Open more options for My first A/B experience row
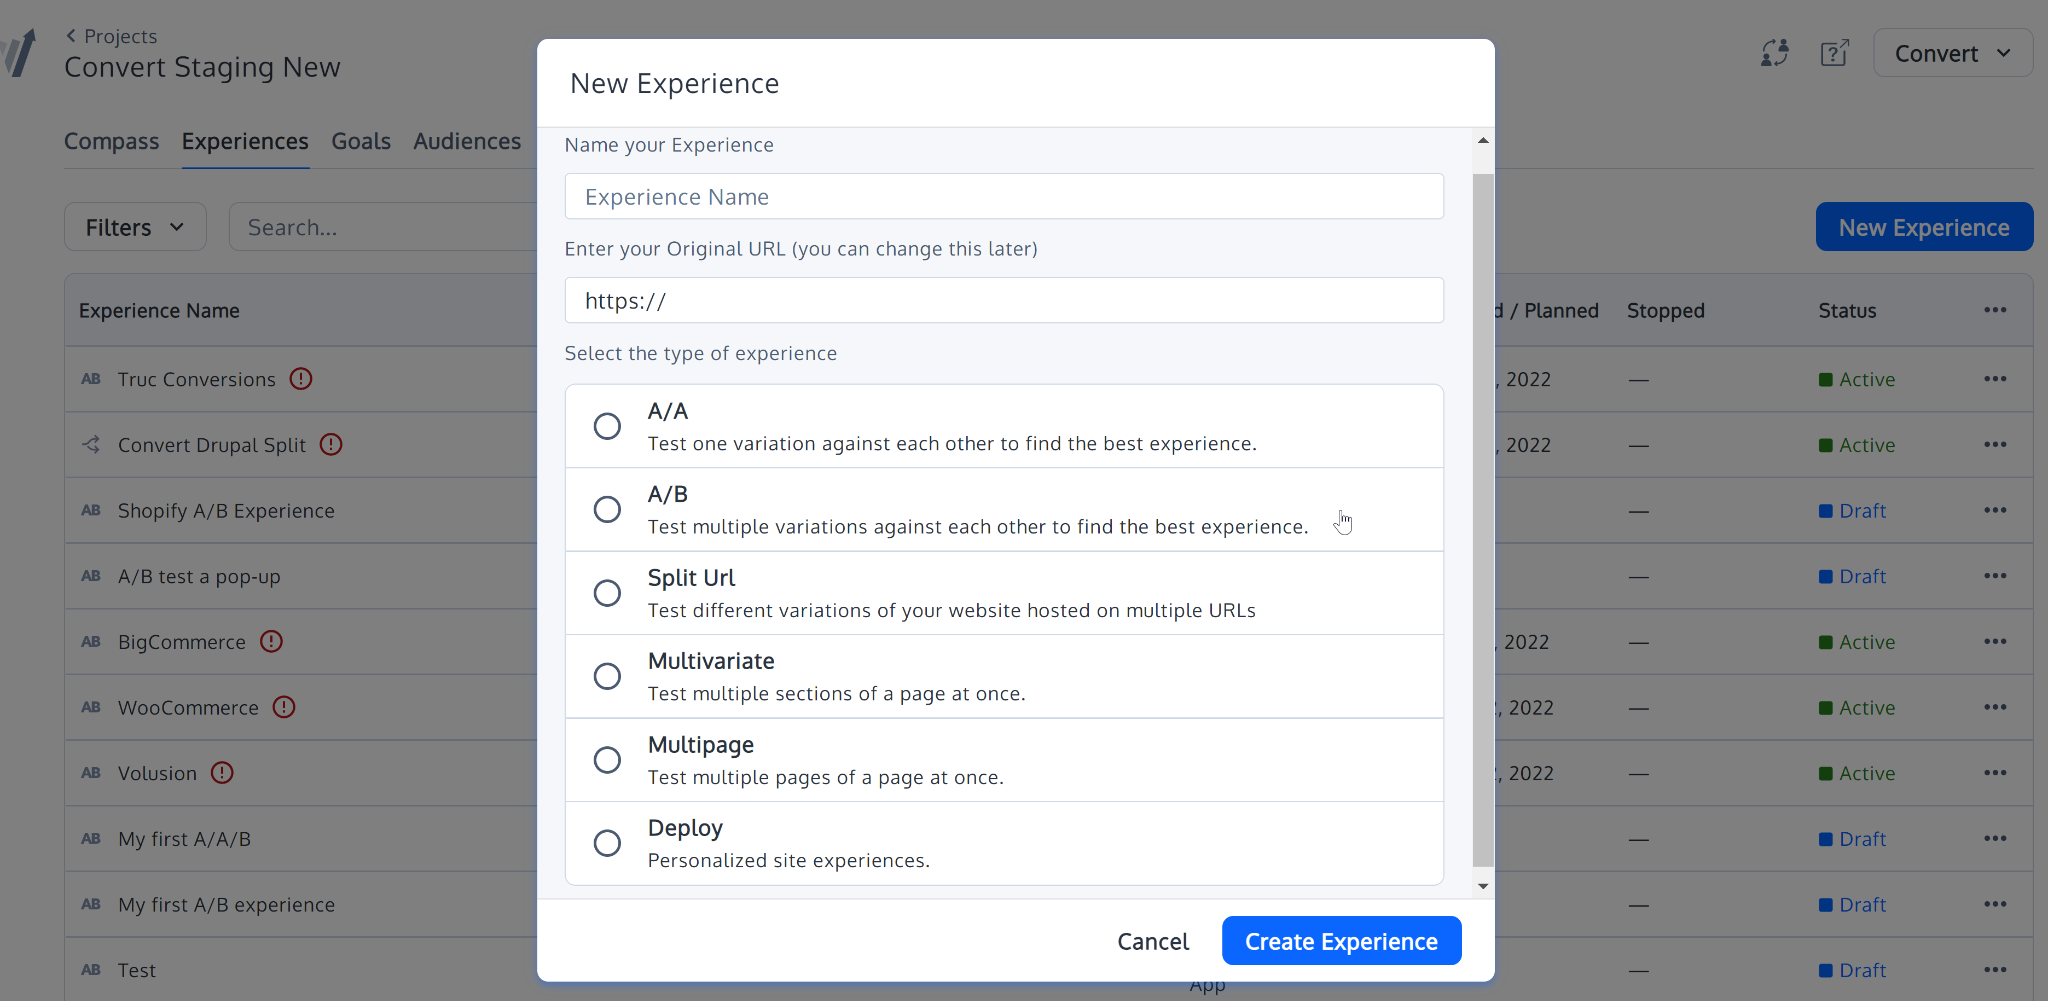This screenshot has width=2048, height=1001. [x=1995, y=904]
